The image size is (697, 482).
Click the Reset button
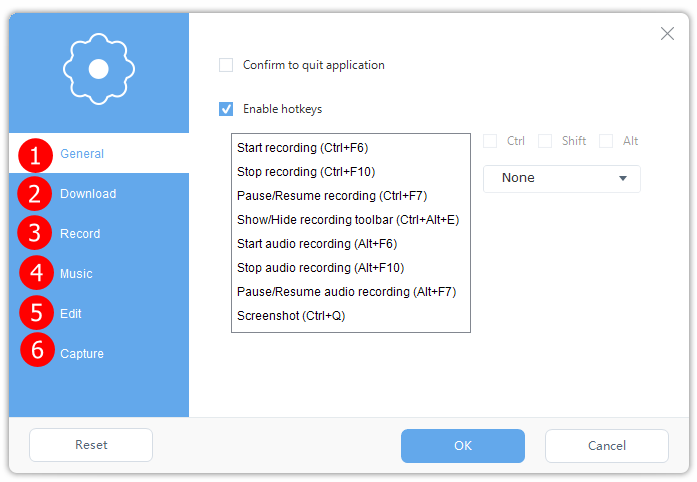91,445
